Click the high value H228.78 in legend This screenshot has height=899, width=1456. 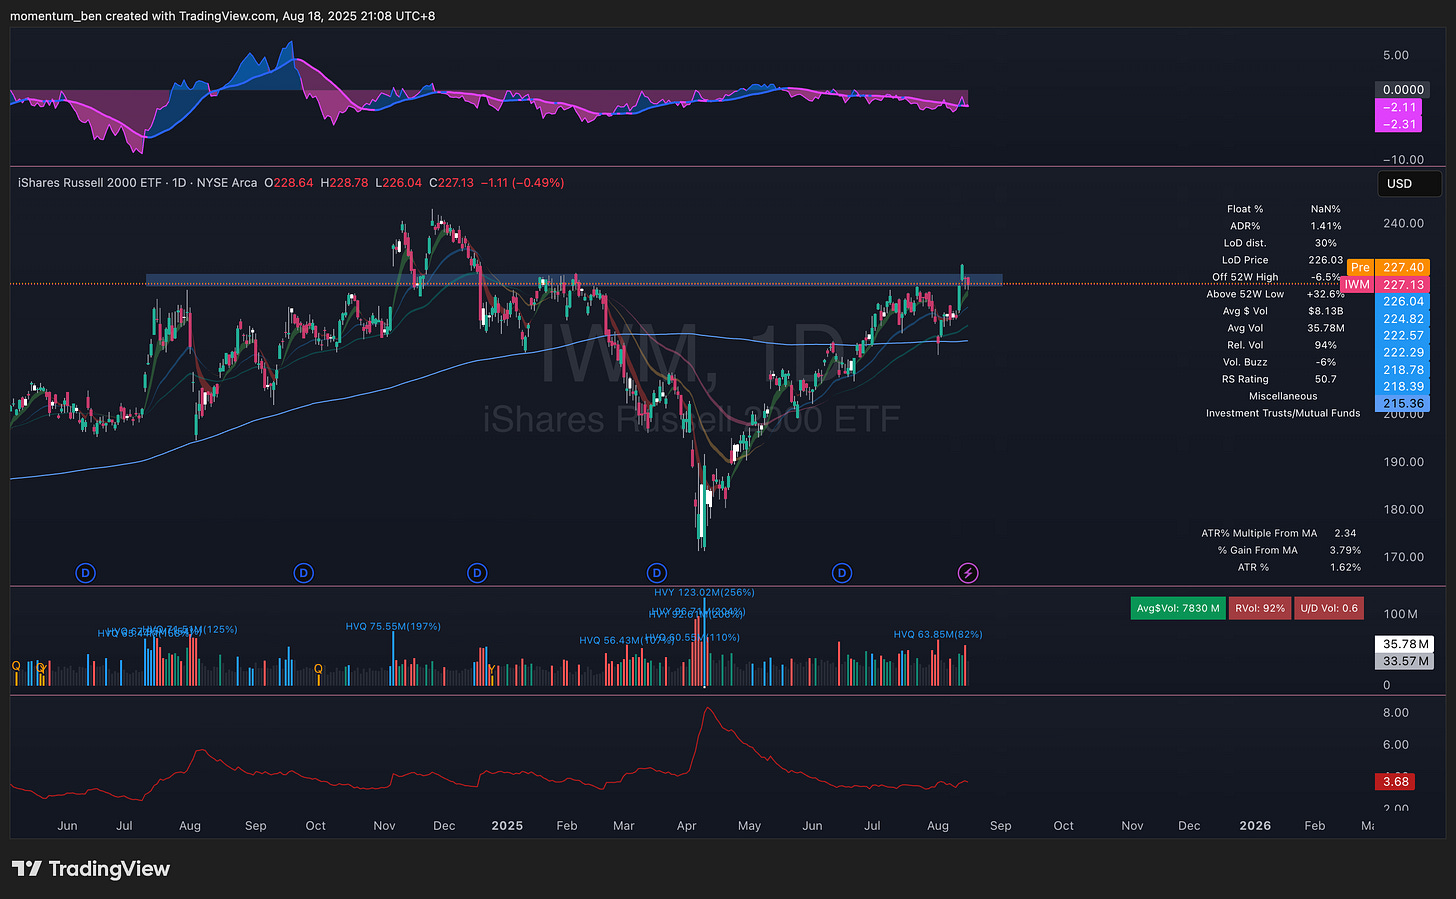344,183
